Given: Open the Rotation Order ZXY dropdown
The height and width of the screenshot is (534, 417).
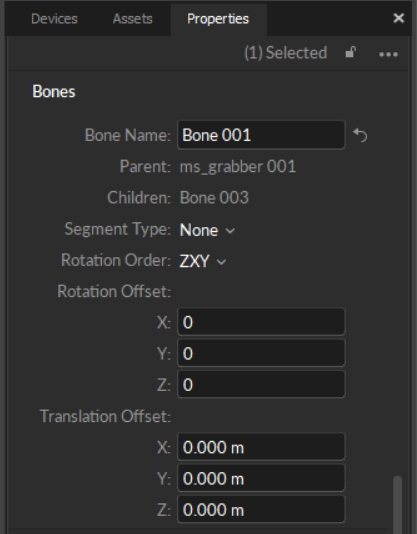Looking at the screenshot, I should (x=203, y=262).
